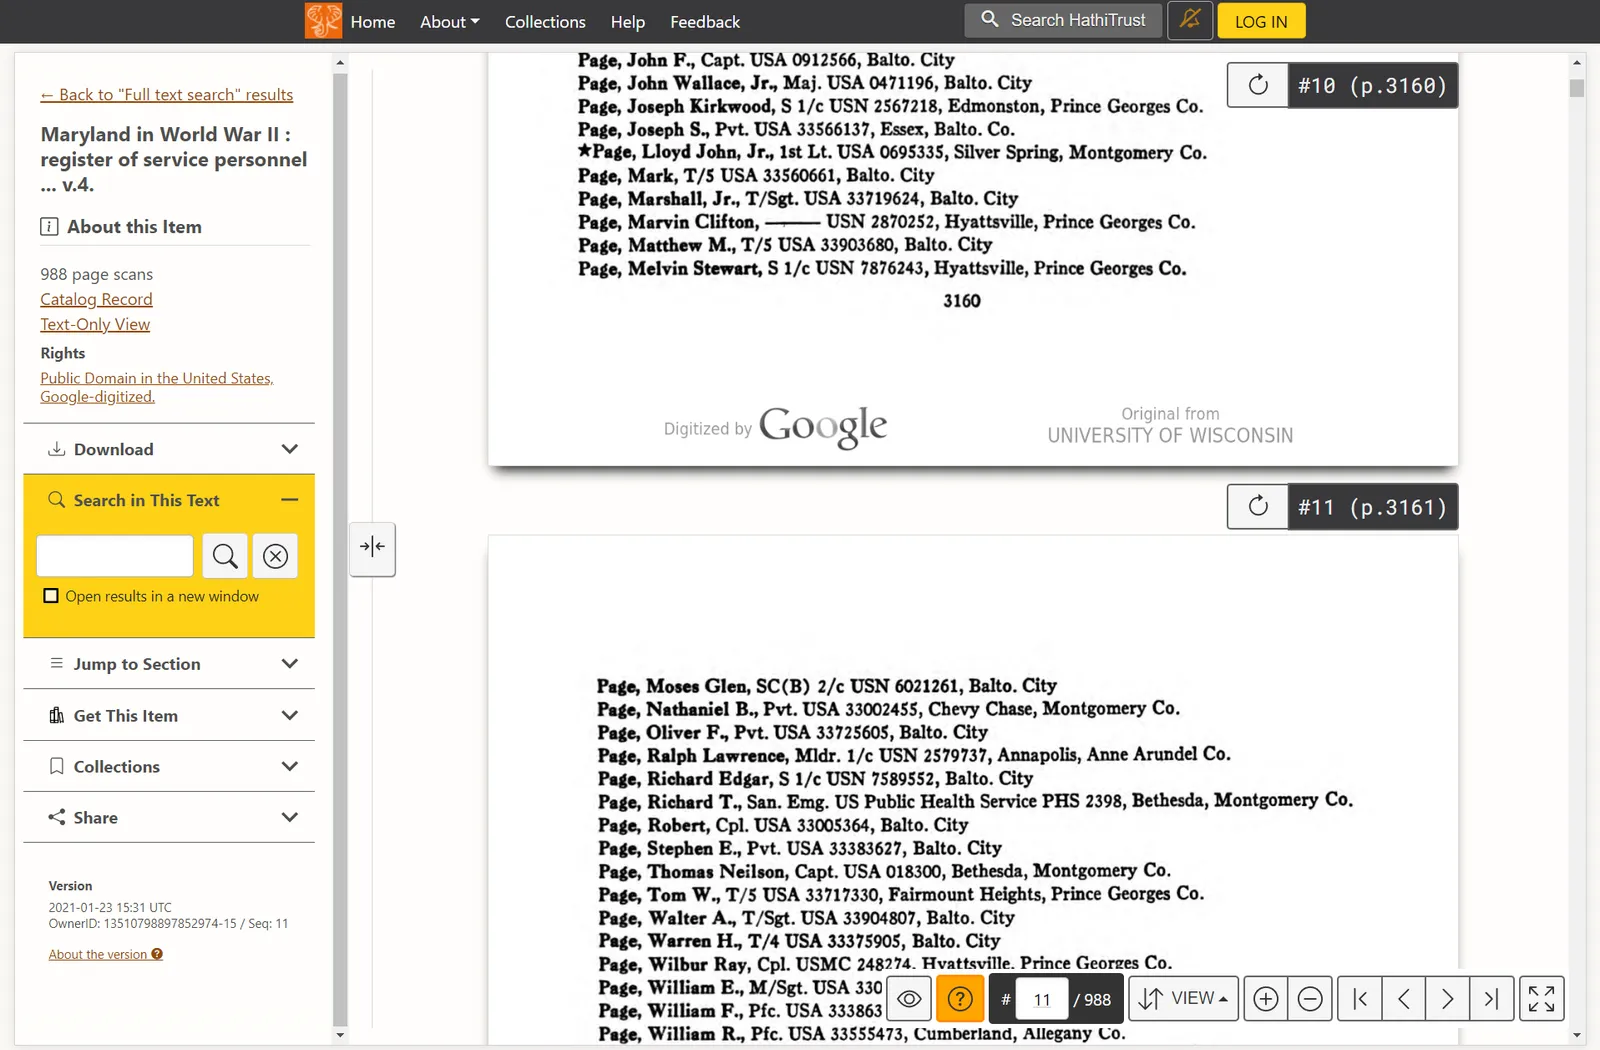Rotate page #11 using its rotate icon
Viewport: 1600px width, 1050px height.
pyautogui.click(x=1258, y=506)
